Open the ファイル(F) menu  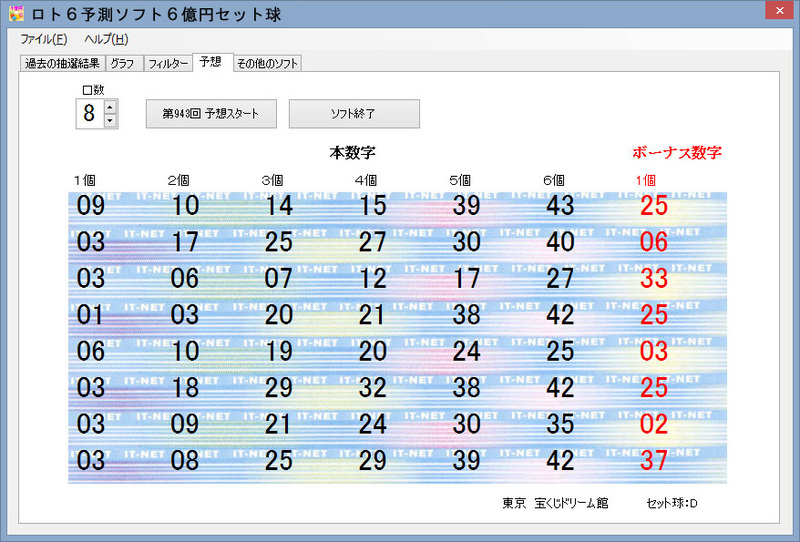[43, 39]
